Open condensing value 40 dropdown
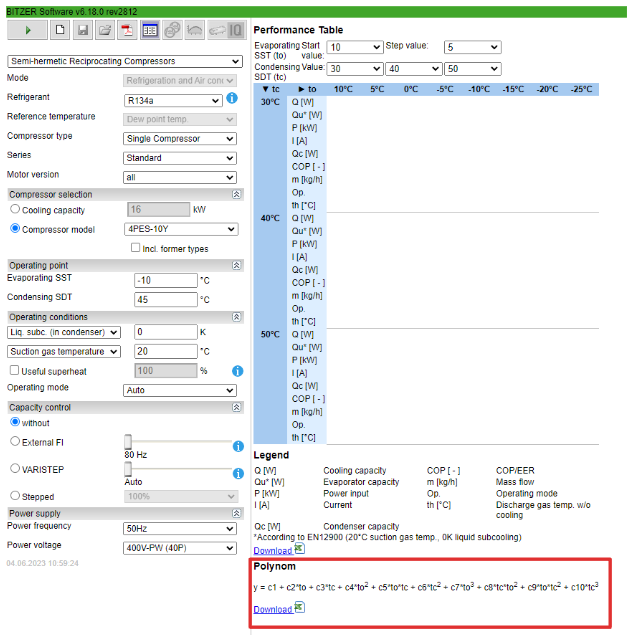This screenshot has height=635, width=637. [414, 69]
